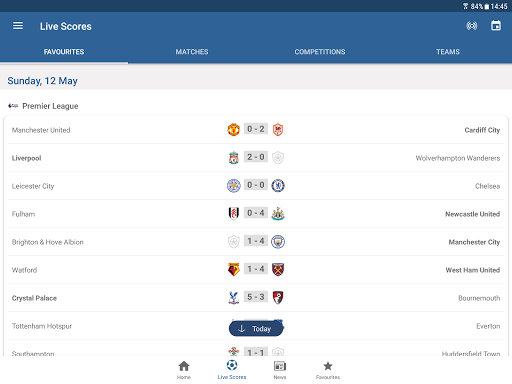Open the Teams tab
The height and width of the screenshot is (384, 512).
point(448,52)
